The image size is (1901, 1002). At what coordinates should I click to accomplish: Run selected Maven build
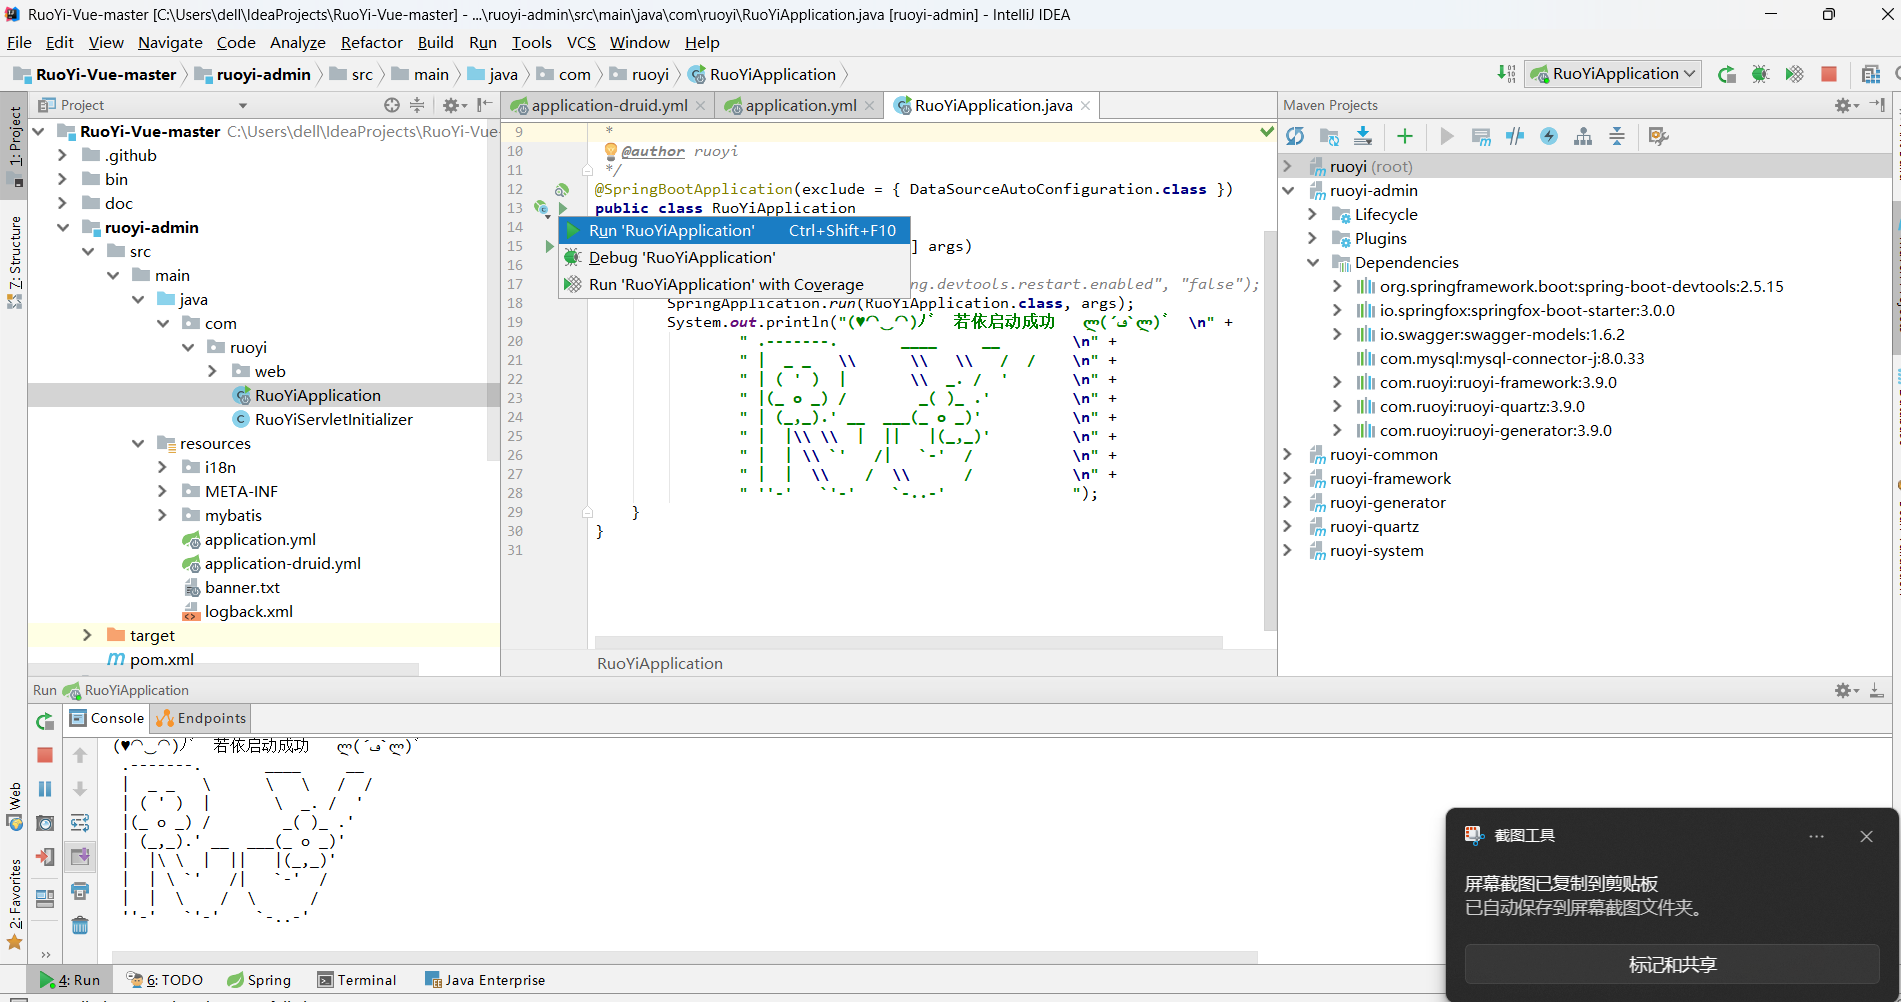click(1447, 136)
